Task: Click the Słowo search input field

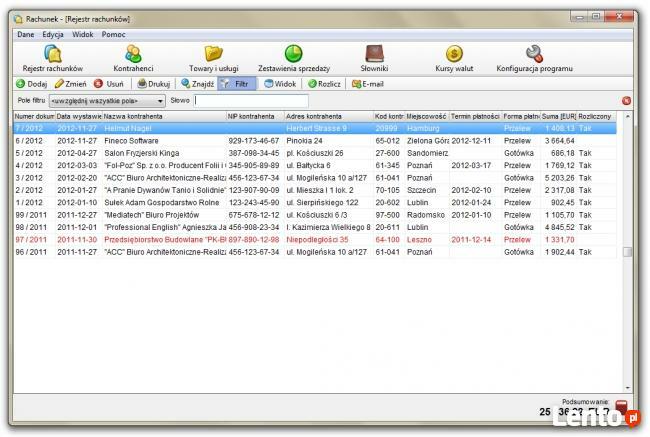Action: coord(250,101)
